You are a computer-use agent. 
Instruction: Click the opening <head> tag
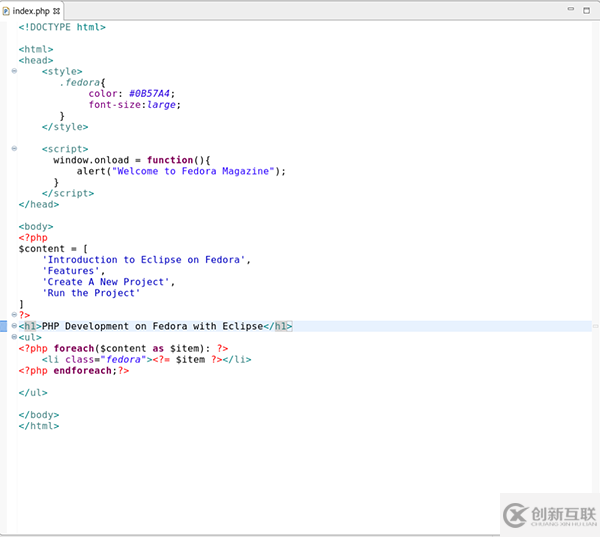36,60
